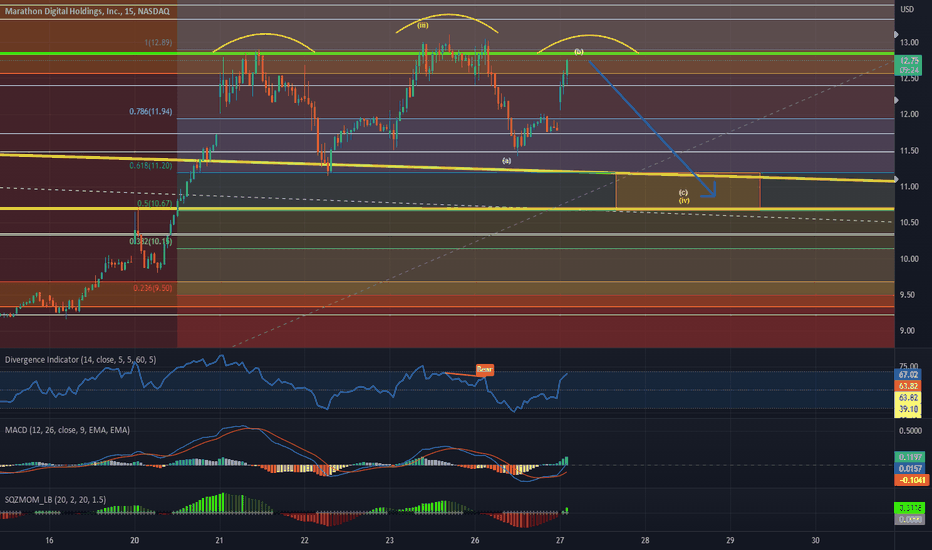Select the MACD (12, 26, close, 9) legend

click(x=67, y=430)
